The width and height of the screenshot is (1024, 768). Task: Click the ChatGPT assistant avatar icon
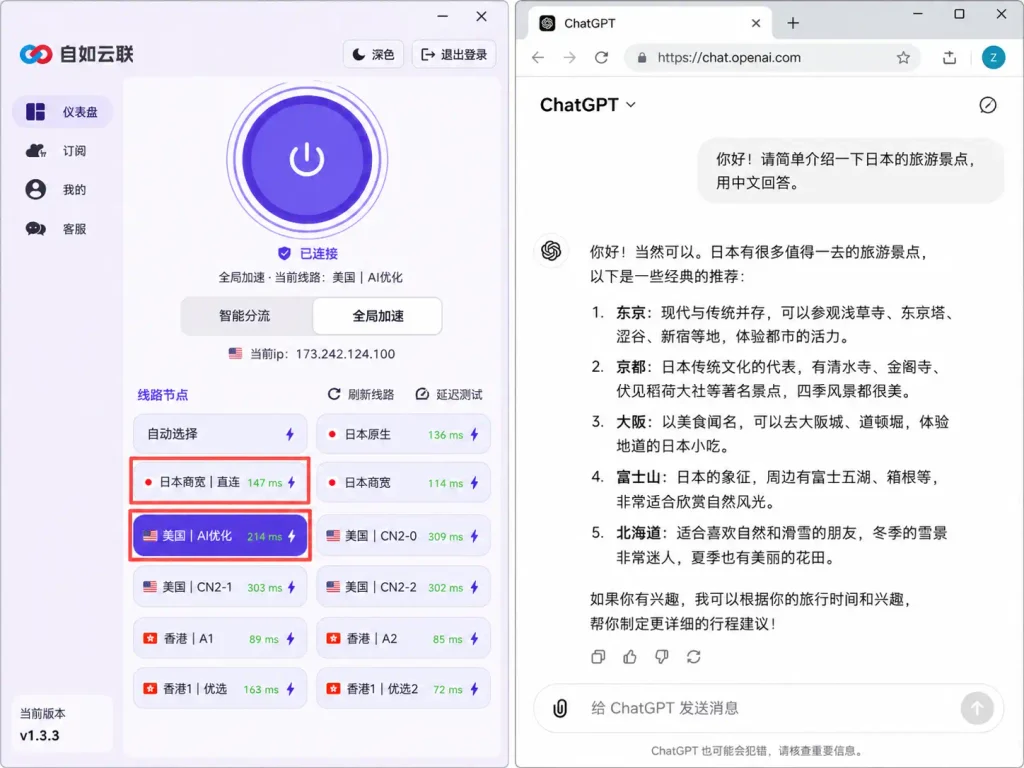551,251
